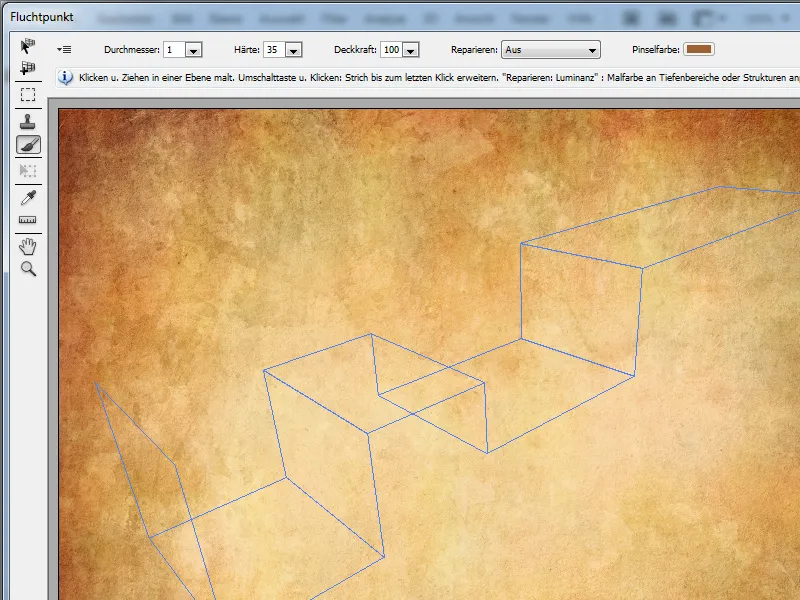Click the "Durchmesser:" label
Image resolution: width=800 pixels, height=600 pixels.
coord(132,50)
